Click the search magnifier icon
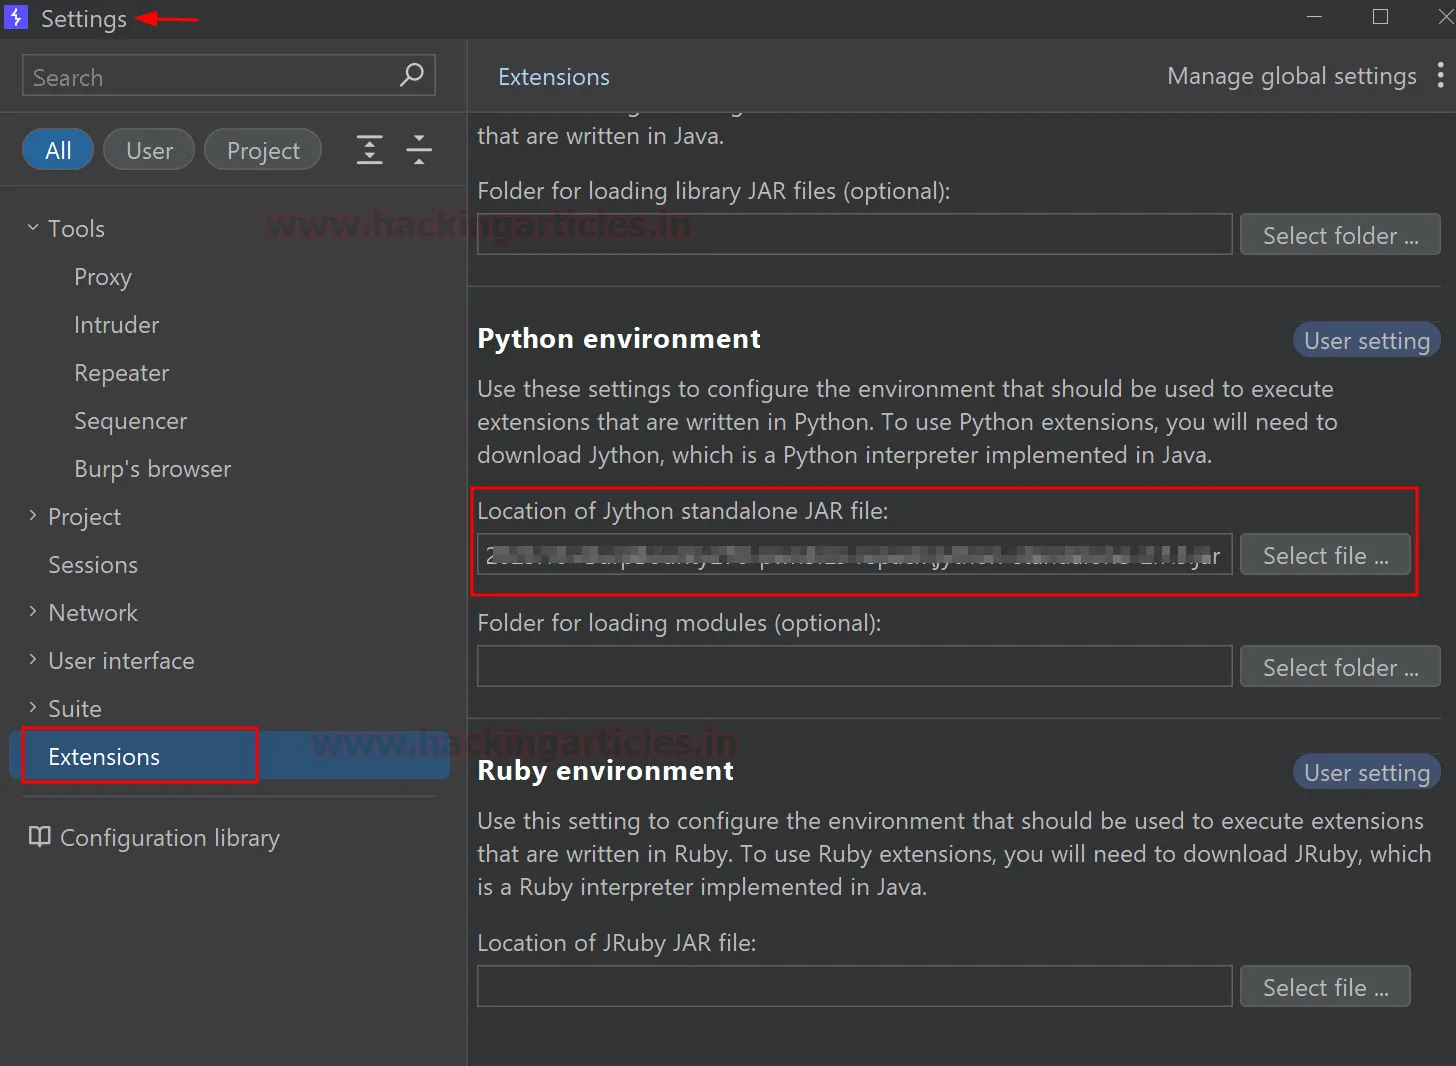This screenshot has width=1456, height=1066. pyautogui.click(x=411, y=75)
